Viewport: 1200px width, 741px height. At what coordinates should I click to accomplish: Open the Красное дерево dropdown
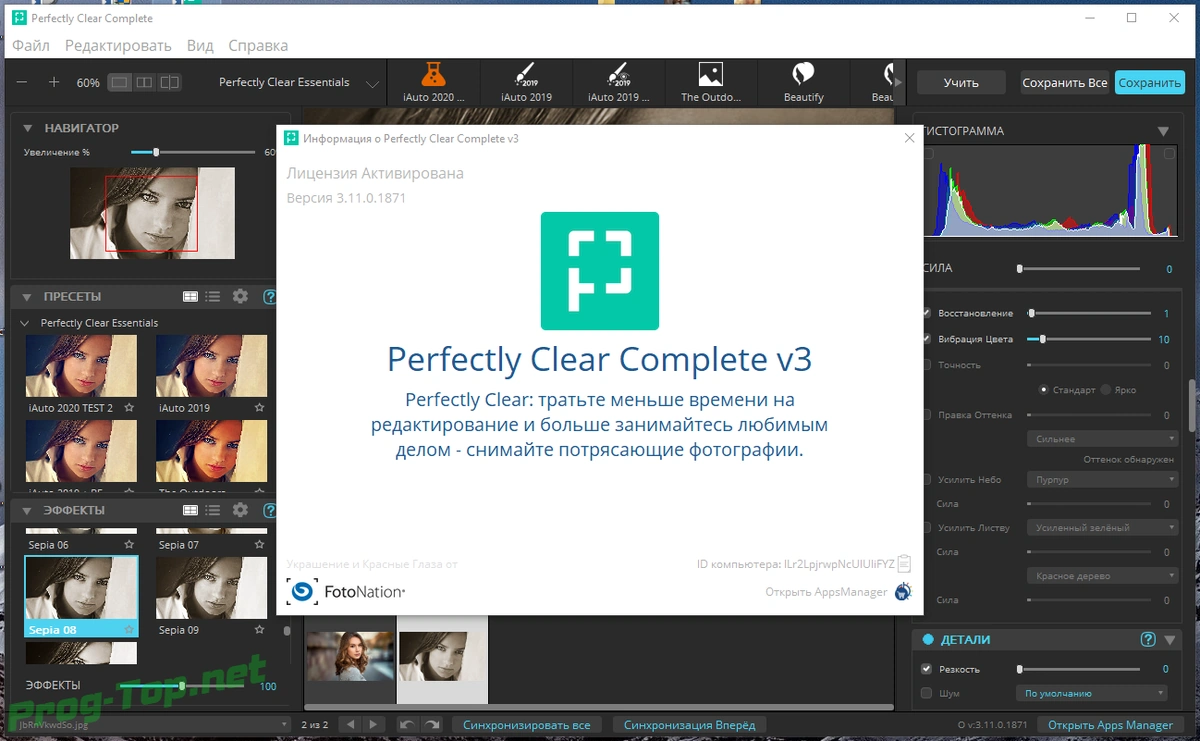(1102, 576)
